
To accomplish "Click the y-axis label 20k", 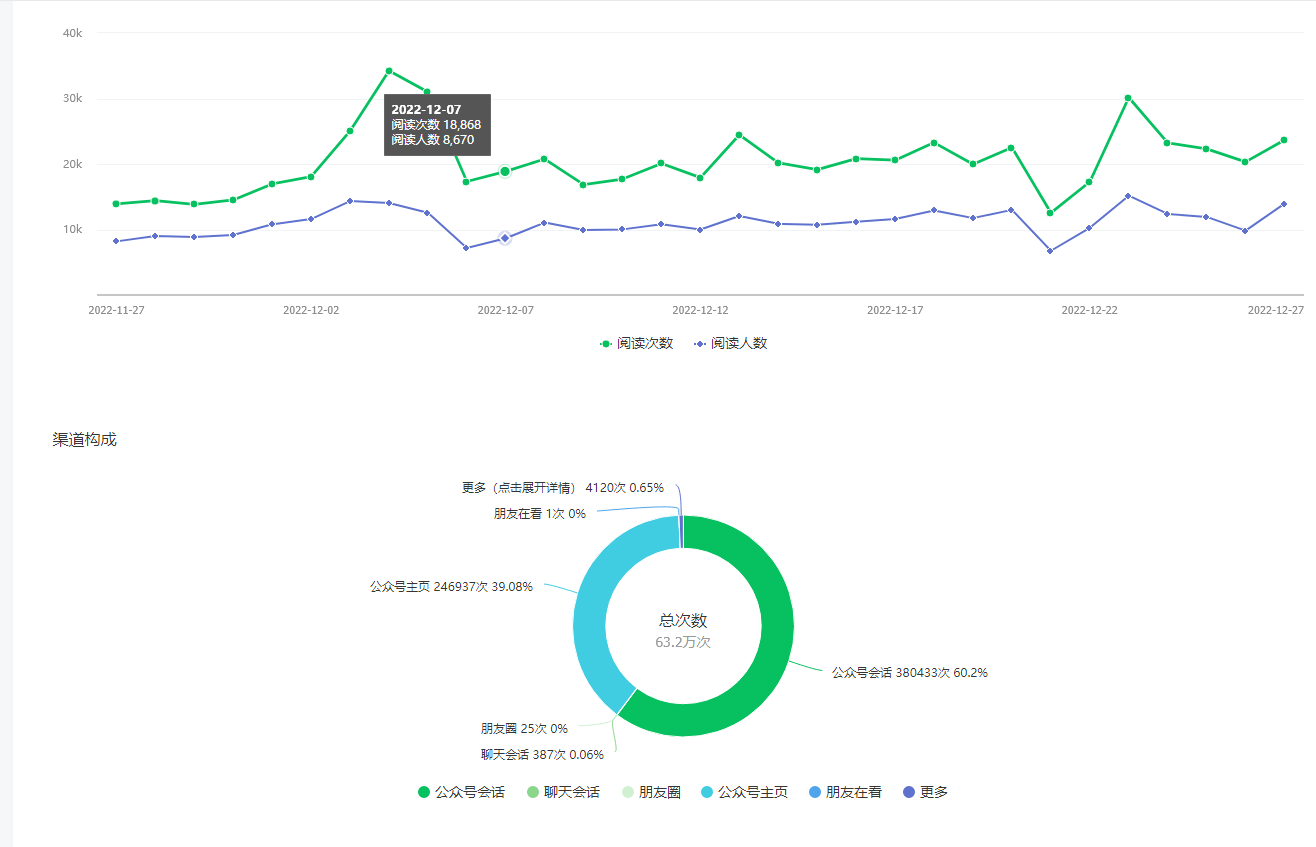I will pos(72,164).
